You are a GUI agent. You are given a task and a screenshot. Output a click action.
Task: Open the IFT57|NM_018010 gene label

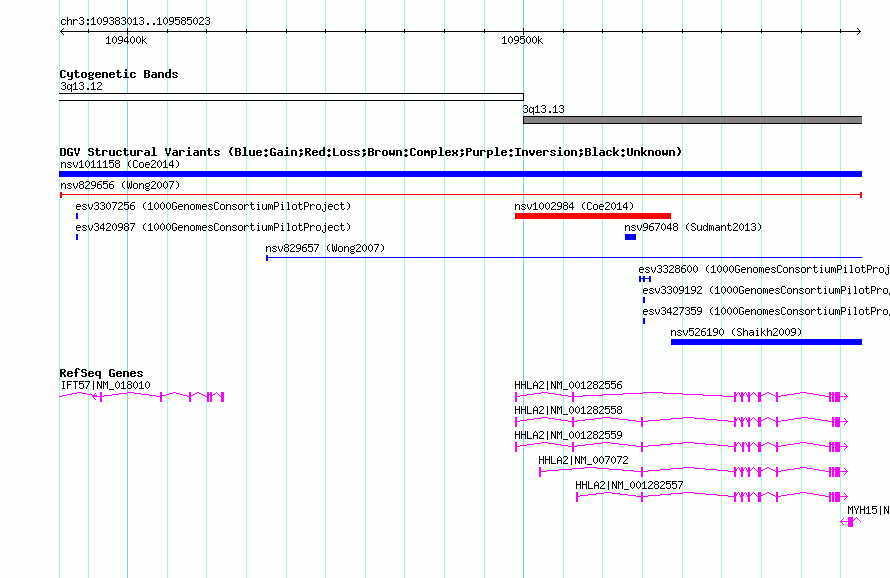105,385
